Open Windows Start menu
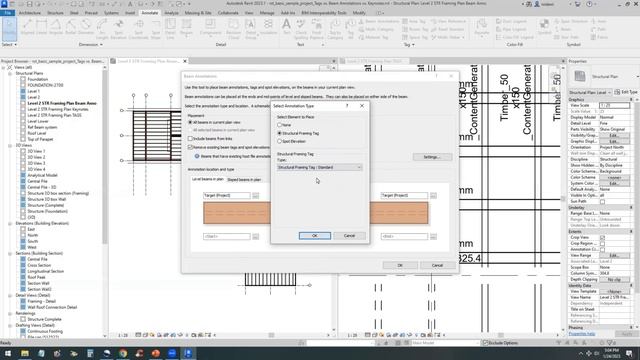 [x=8, y=353]
